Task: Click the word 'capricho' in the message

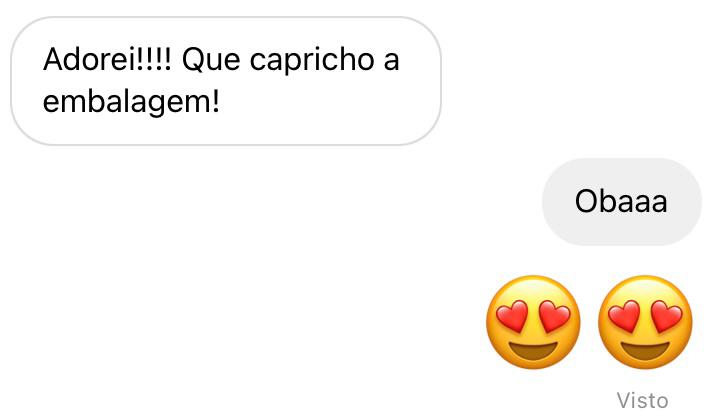Action: pyautogui.click(x=312, y=61)
